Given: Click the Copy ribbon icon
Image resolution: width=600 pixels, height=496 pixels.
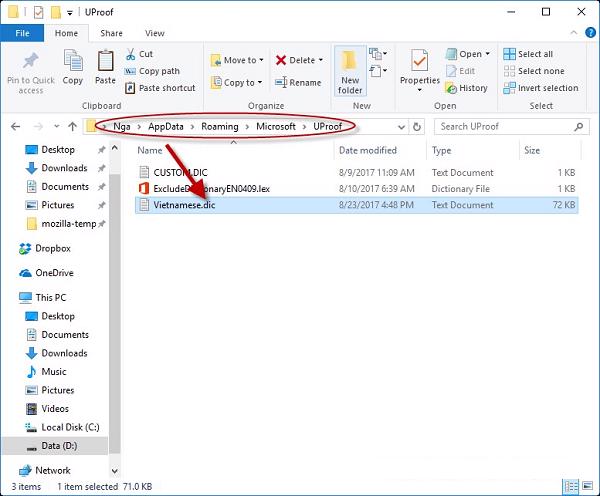Looking at the screenshot, I should [73, 61].
